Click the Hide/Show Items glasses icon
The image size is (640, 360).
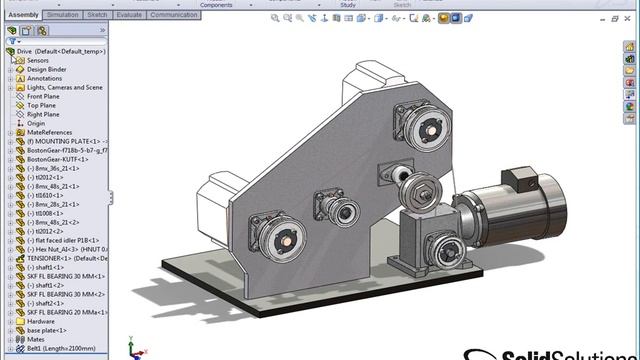pyautogui.click(x=395, y=18)
